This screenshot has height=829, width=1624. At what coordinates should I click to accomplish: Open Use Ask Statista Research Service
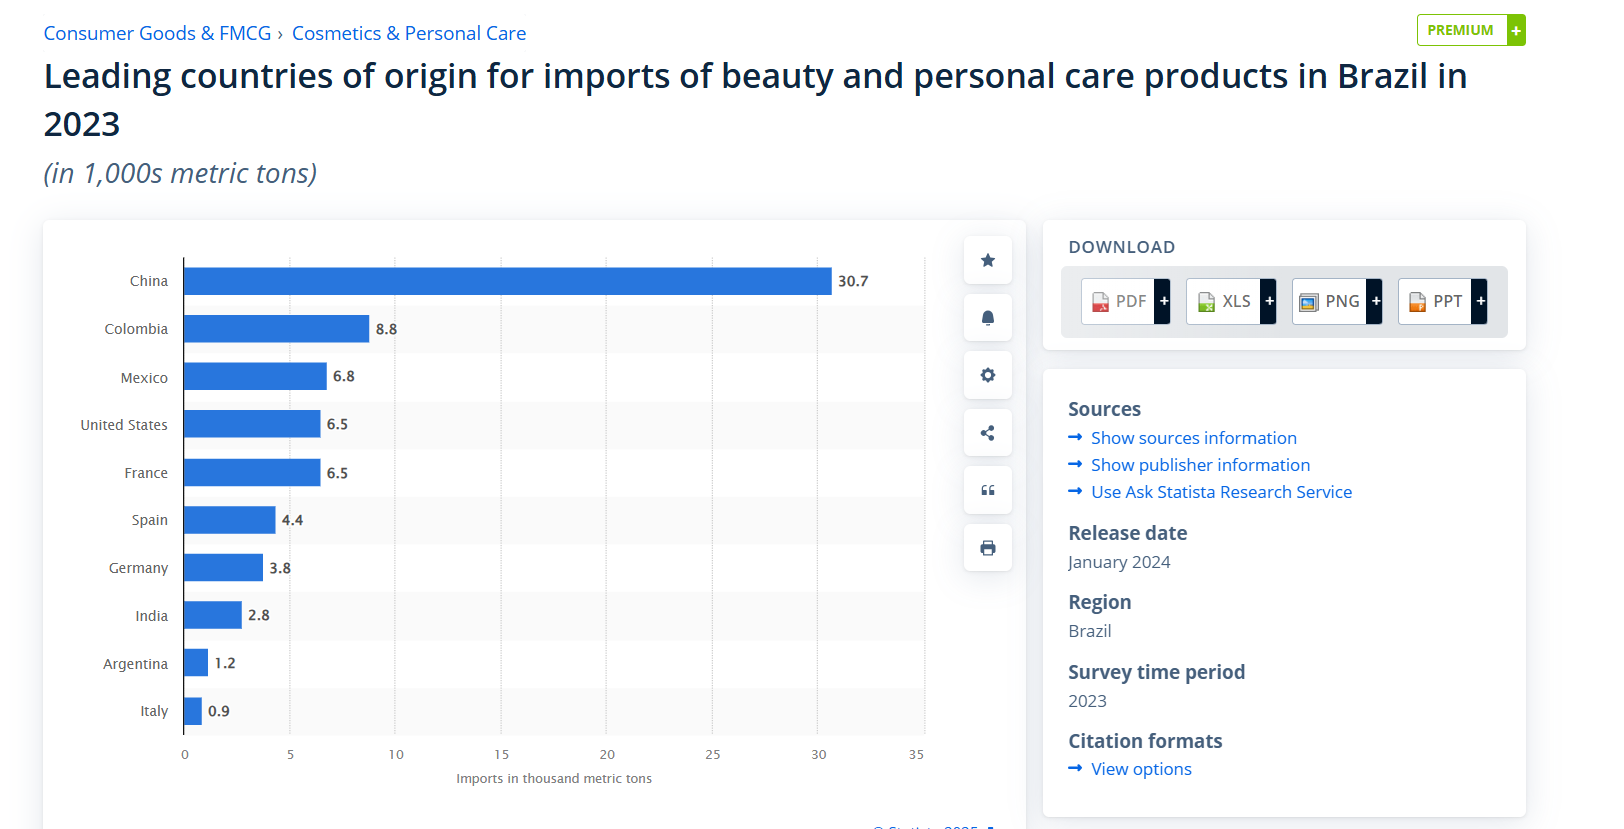1221,492
